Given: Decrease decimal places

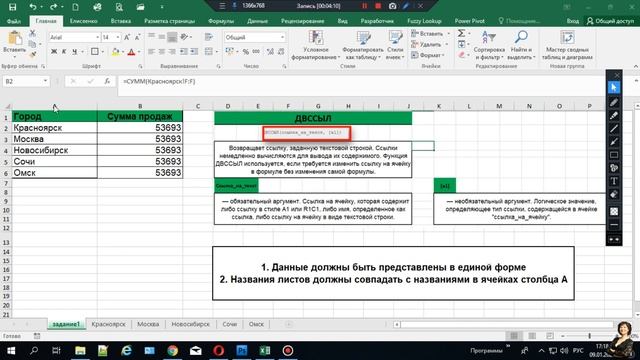Looking at the screenshot, I should (281, 51).
